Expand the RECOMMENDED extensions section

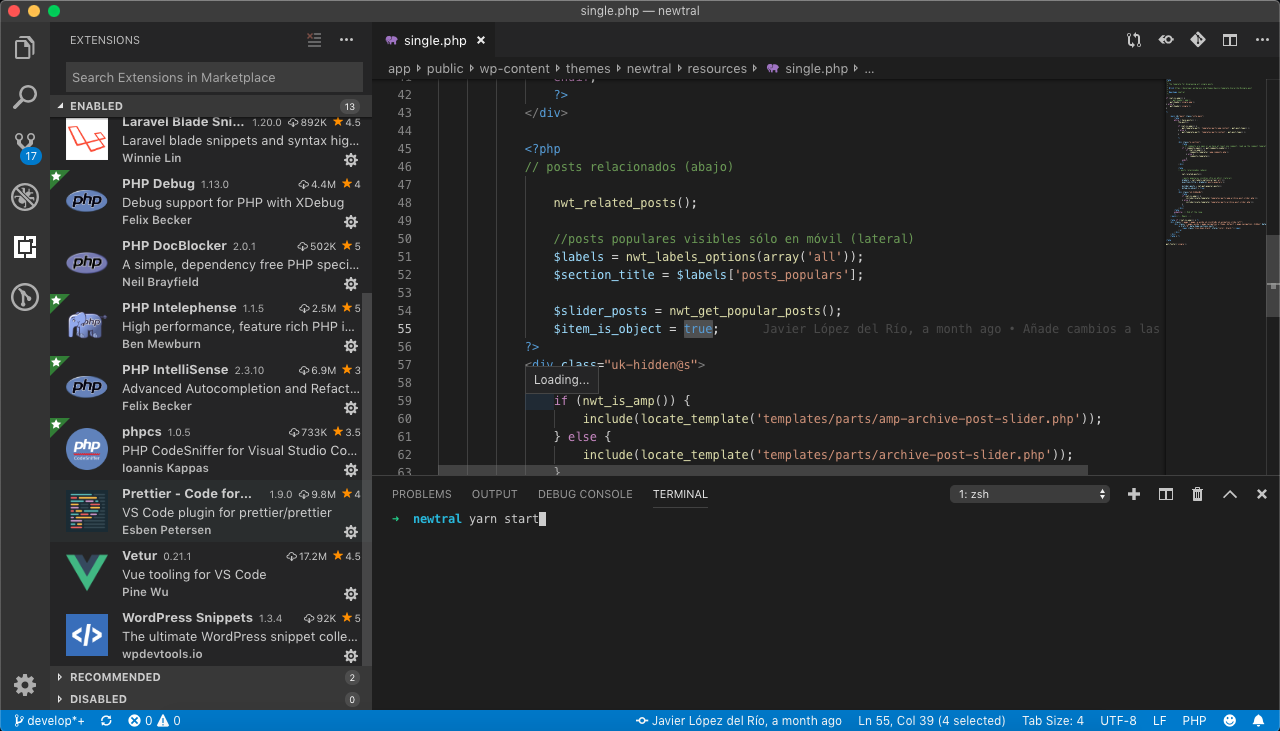[114, 677]
